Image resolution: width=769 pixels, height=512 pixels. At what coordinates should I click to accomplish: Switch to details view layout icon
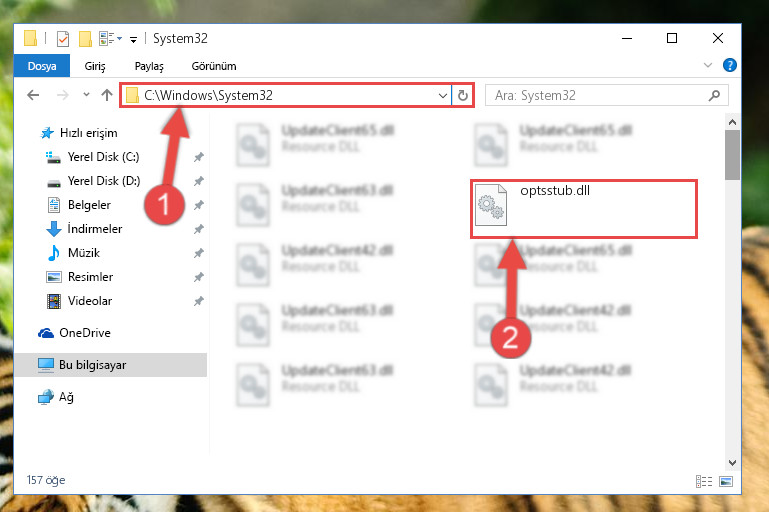click(704, 481)
